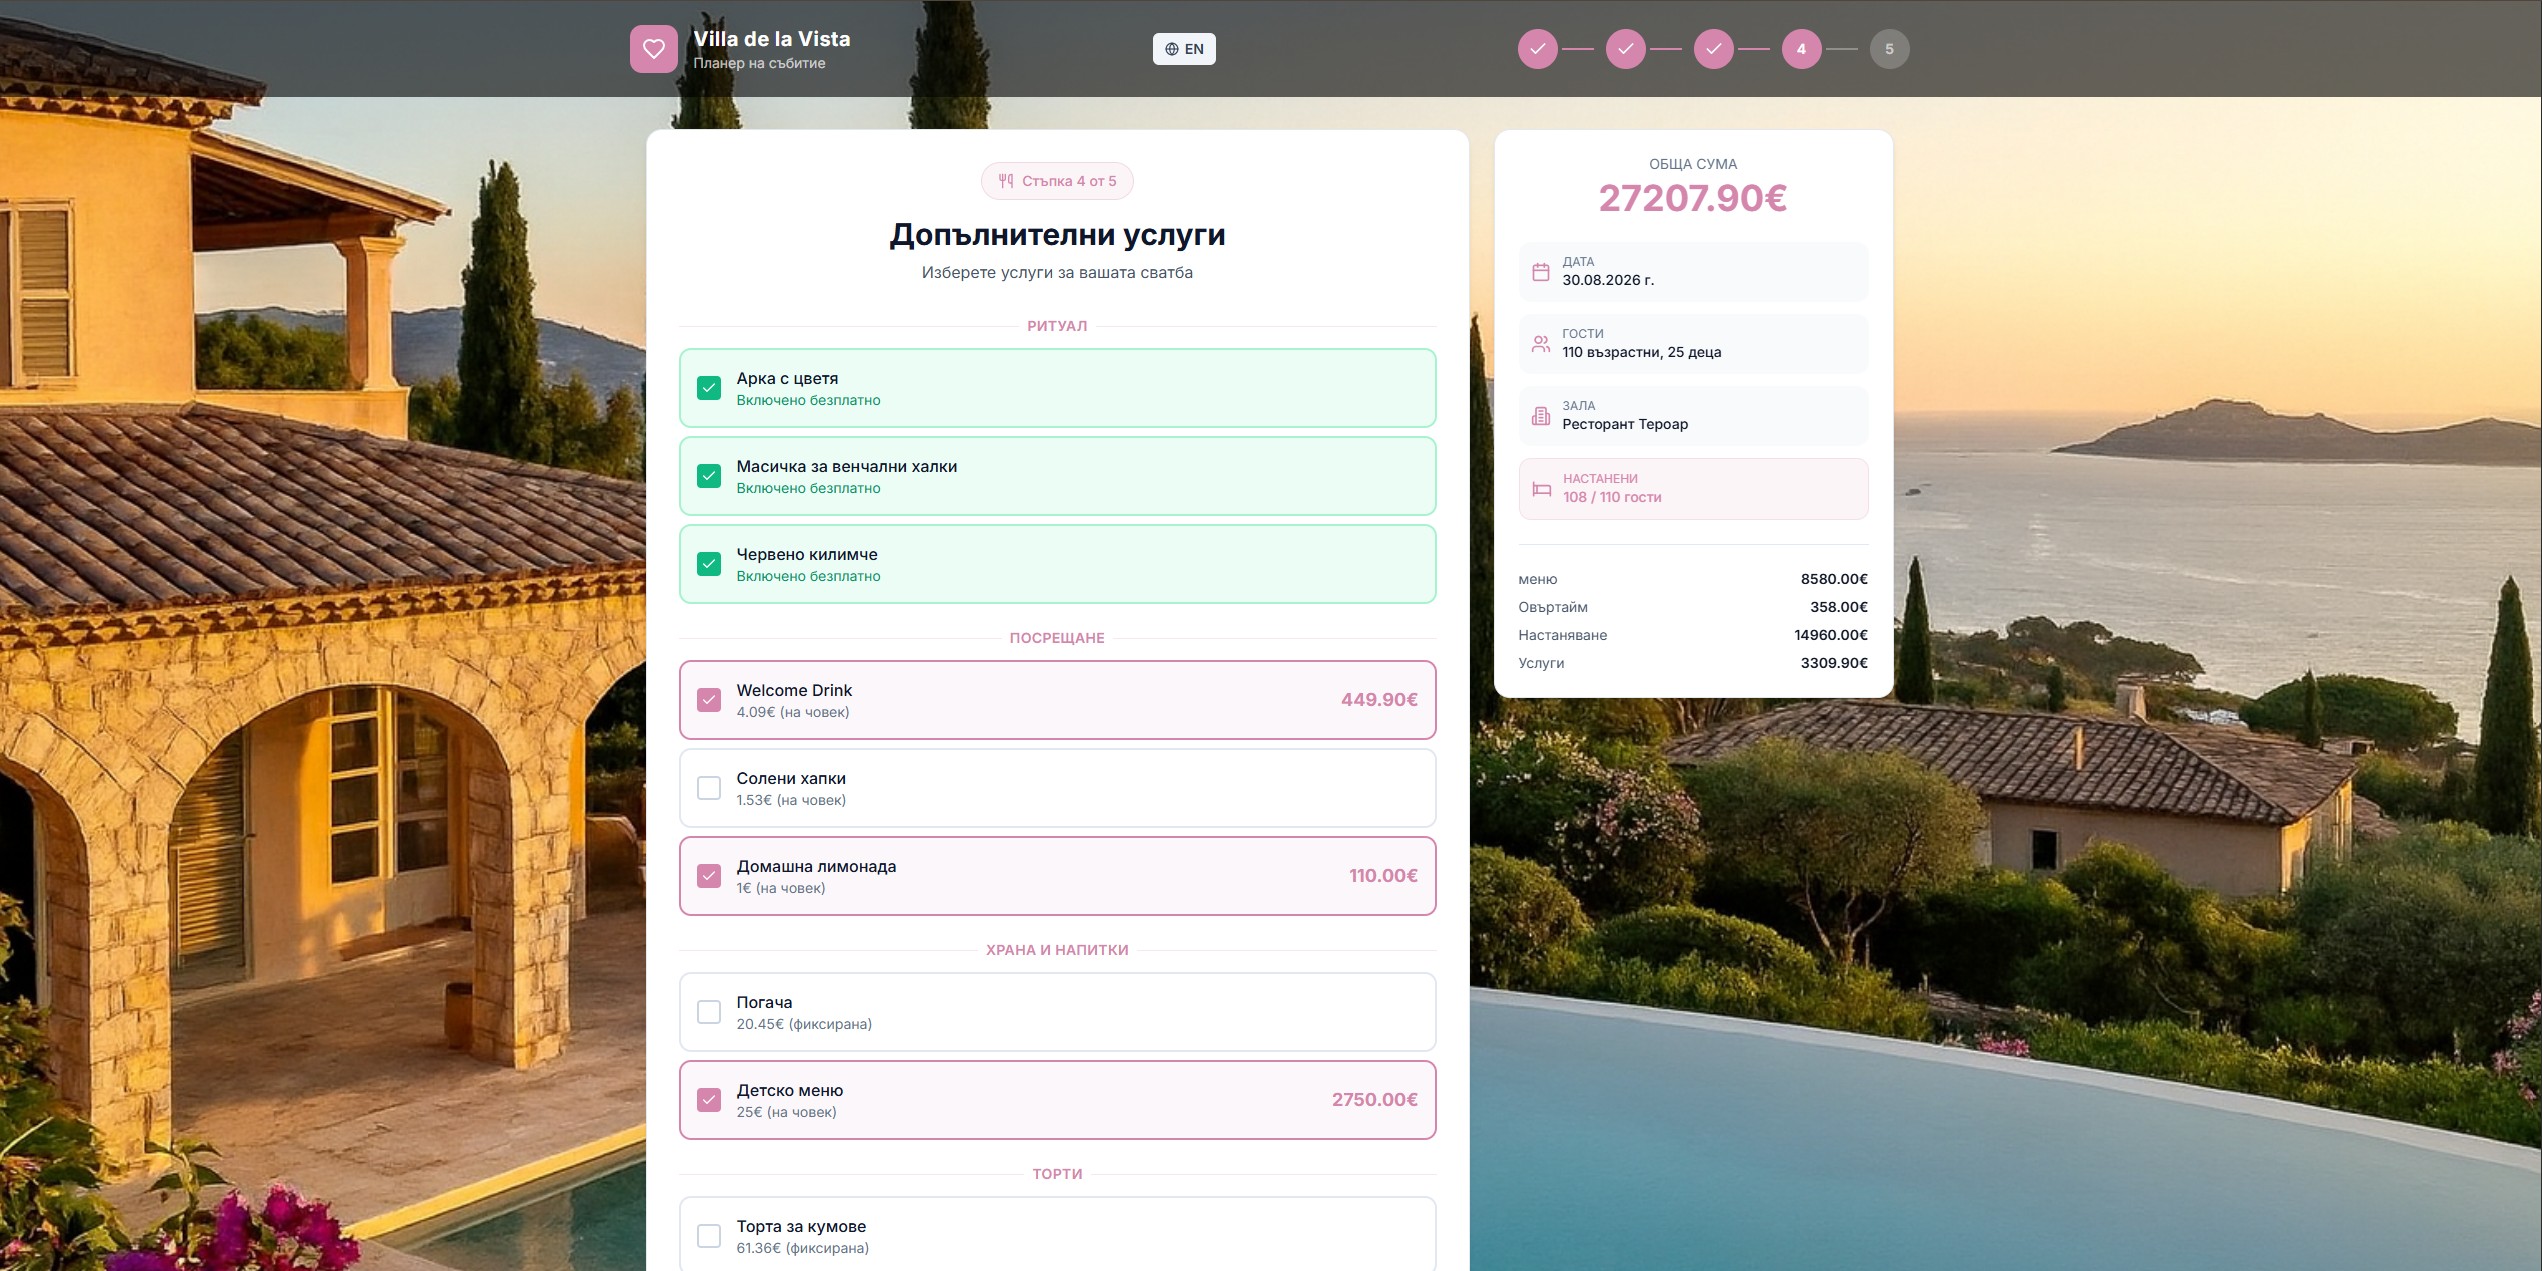Click the date 30.08.2026 г.
2542x1271 pixels.
tap(1608, 280)
